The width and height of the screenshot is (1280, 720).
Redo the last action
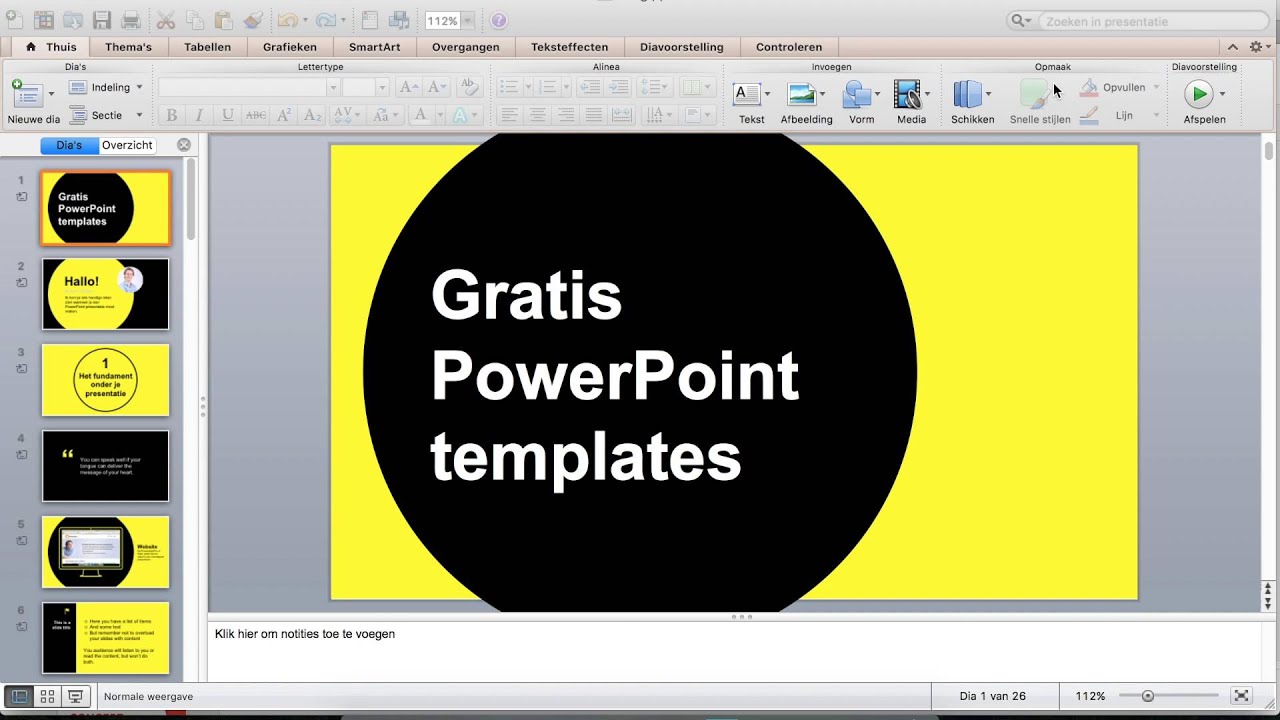[325, 20]
